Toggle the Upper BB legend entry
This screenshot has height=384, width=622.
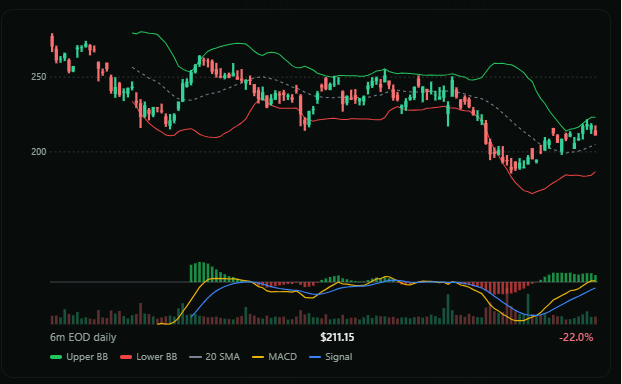point(79,357)
